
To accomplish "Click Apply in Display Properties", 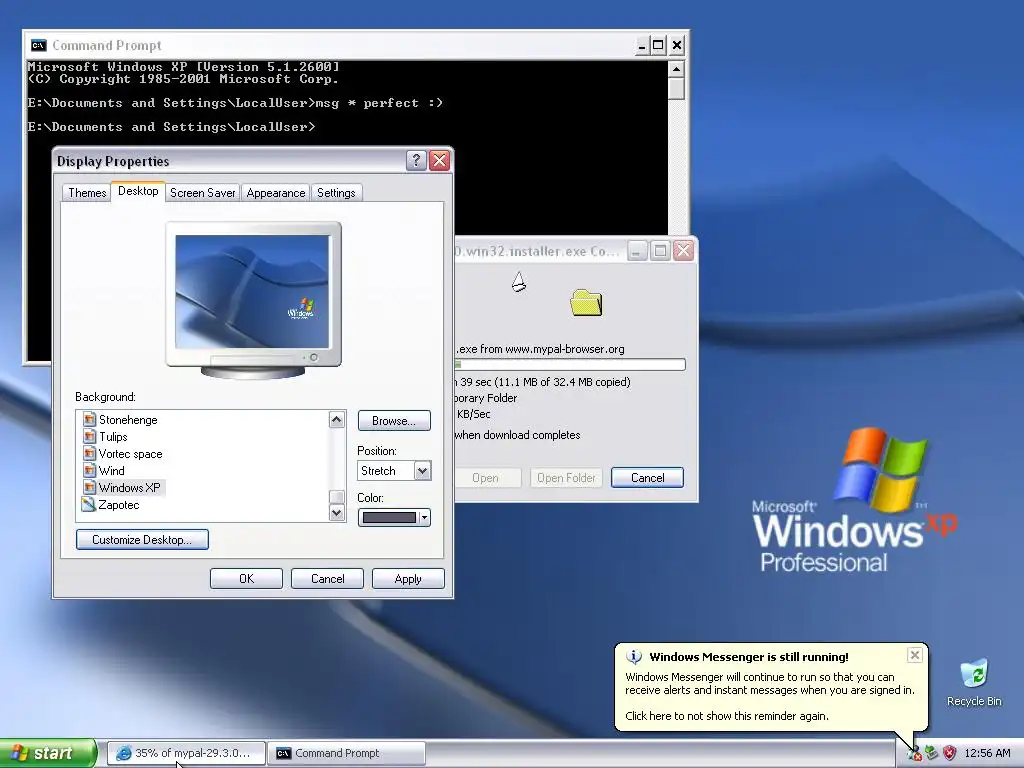I will pos(408,579).
